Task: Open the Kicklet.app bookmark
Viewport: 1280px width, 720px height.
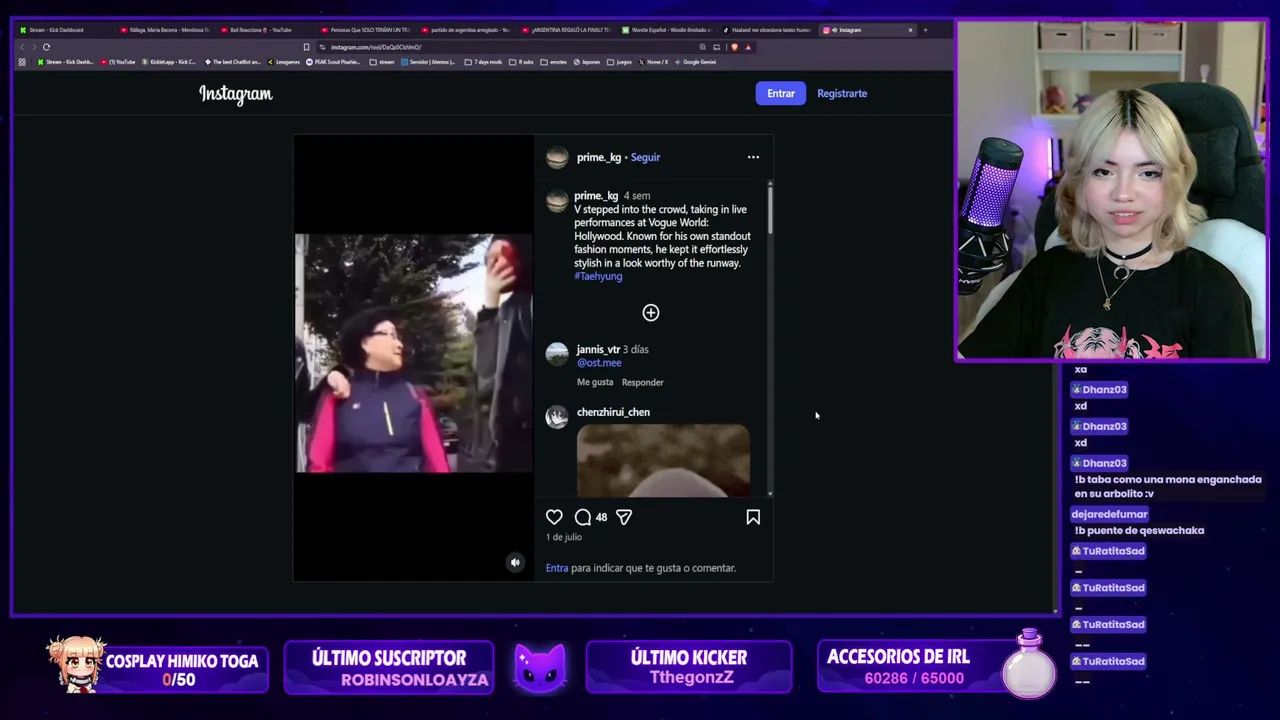Action: 170,62
